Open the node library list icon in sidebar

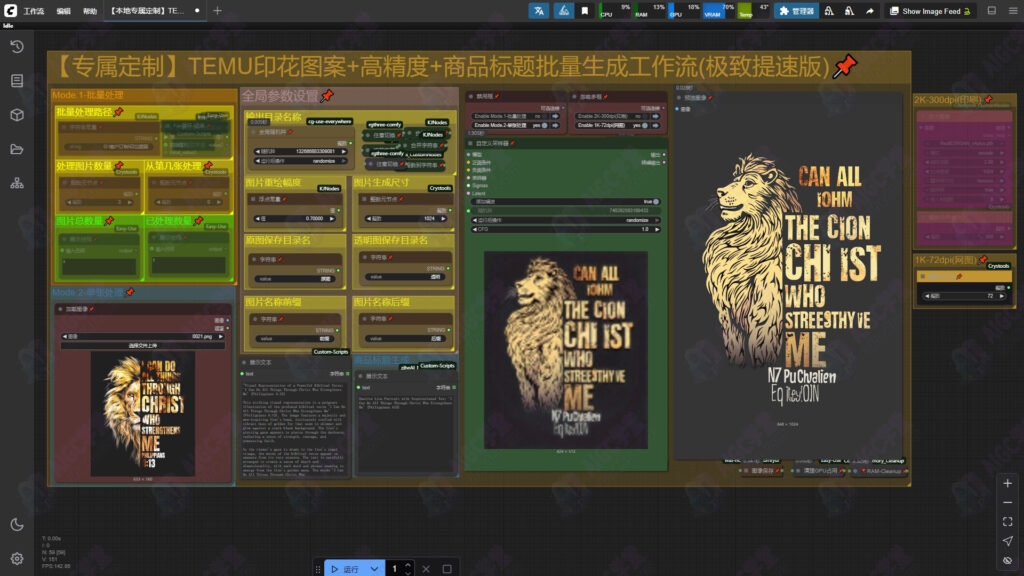tap(17, 80)
